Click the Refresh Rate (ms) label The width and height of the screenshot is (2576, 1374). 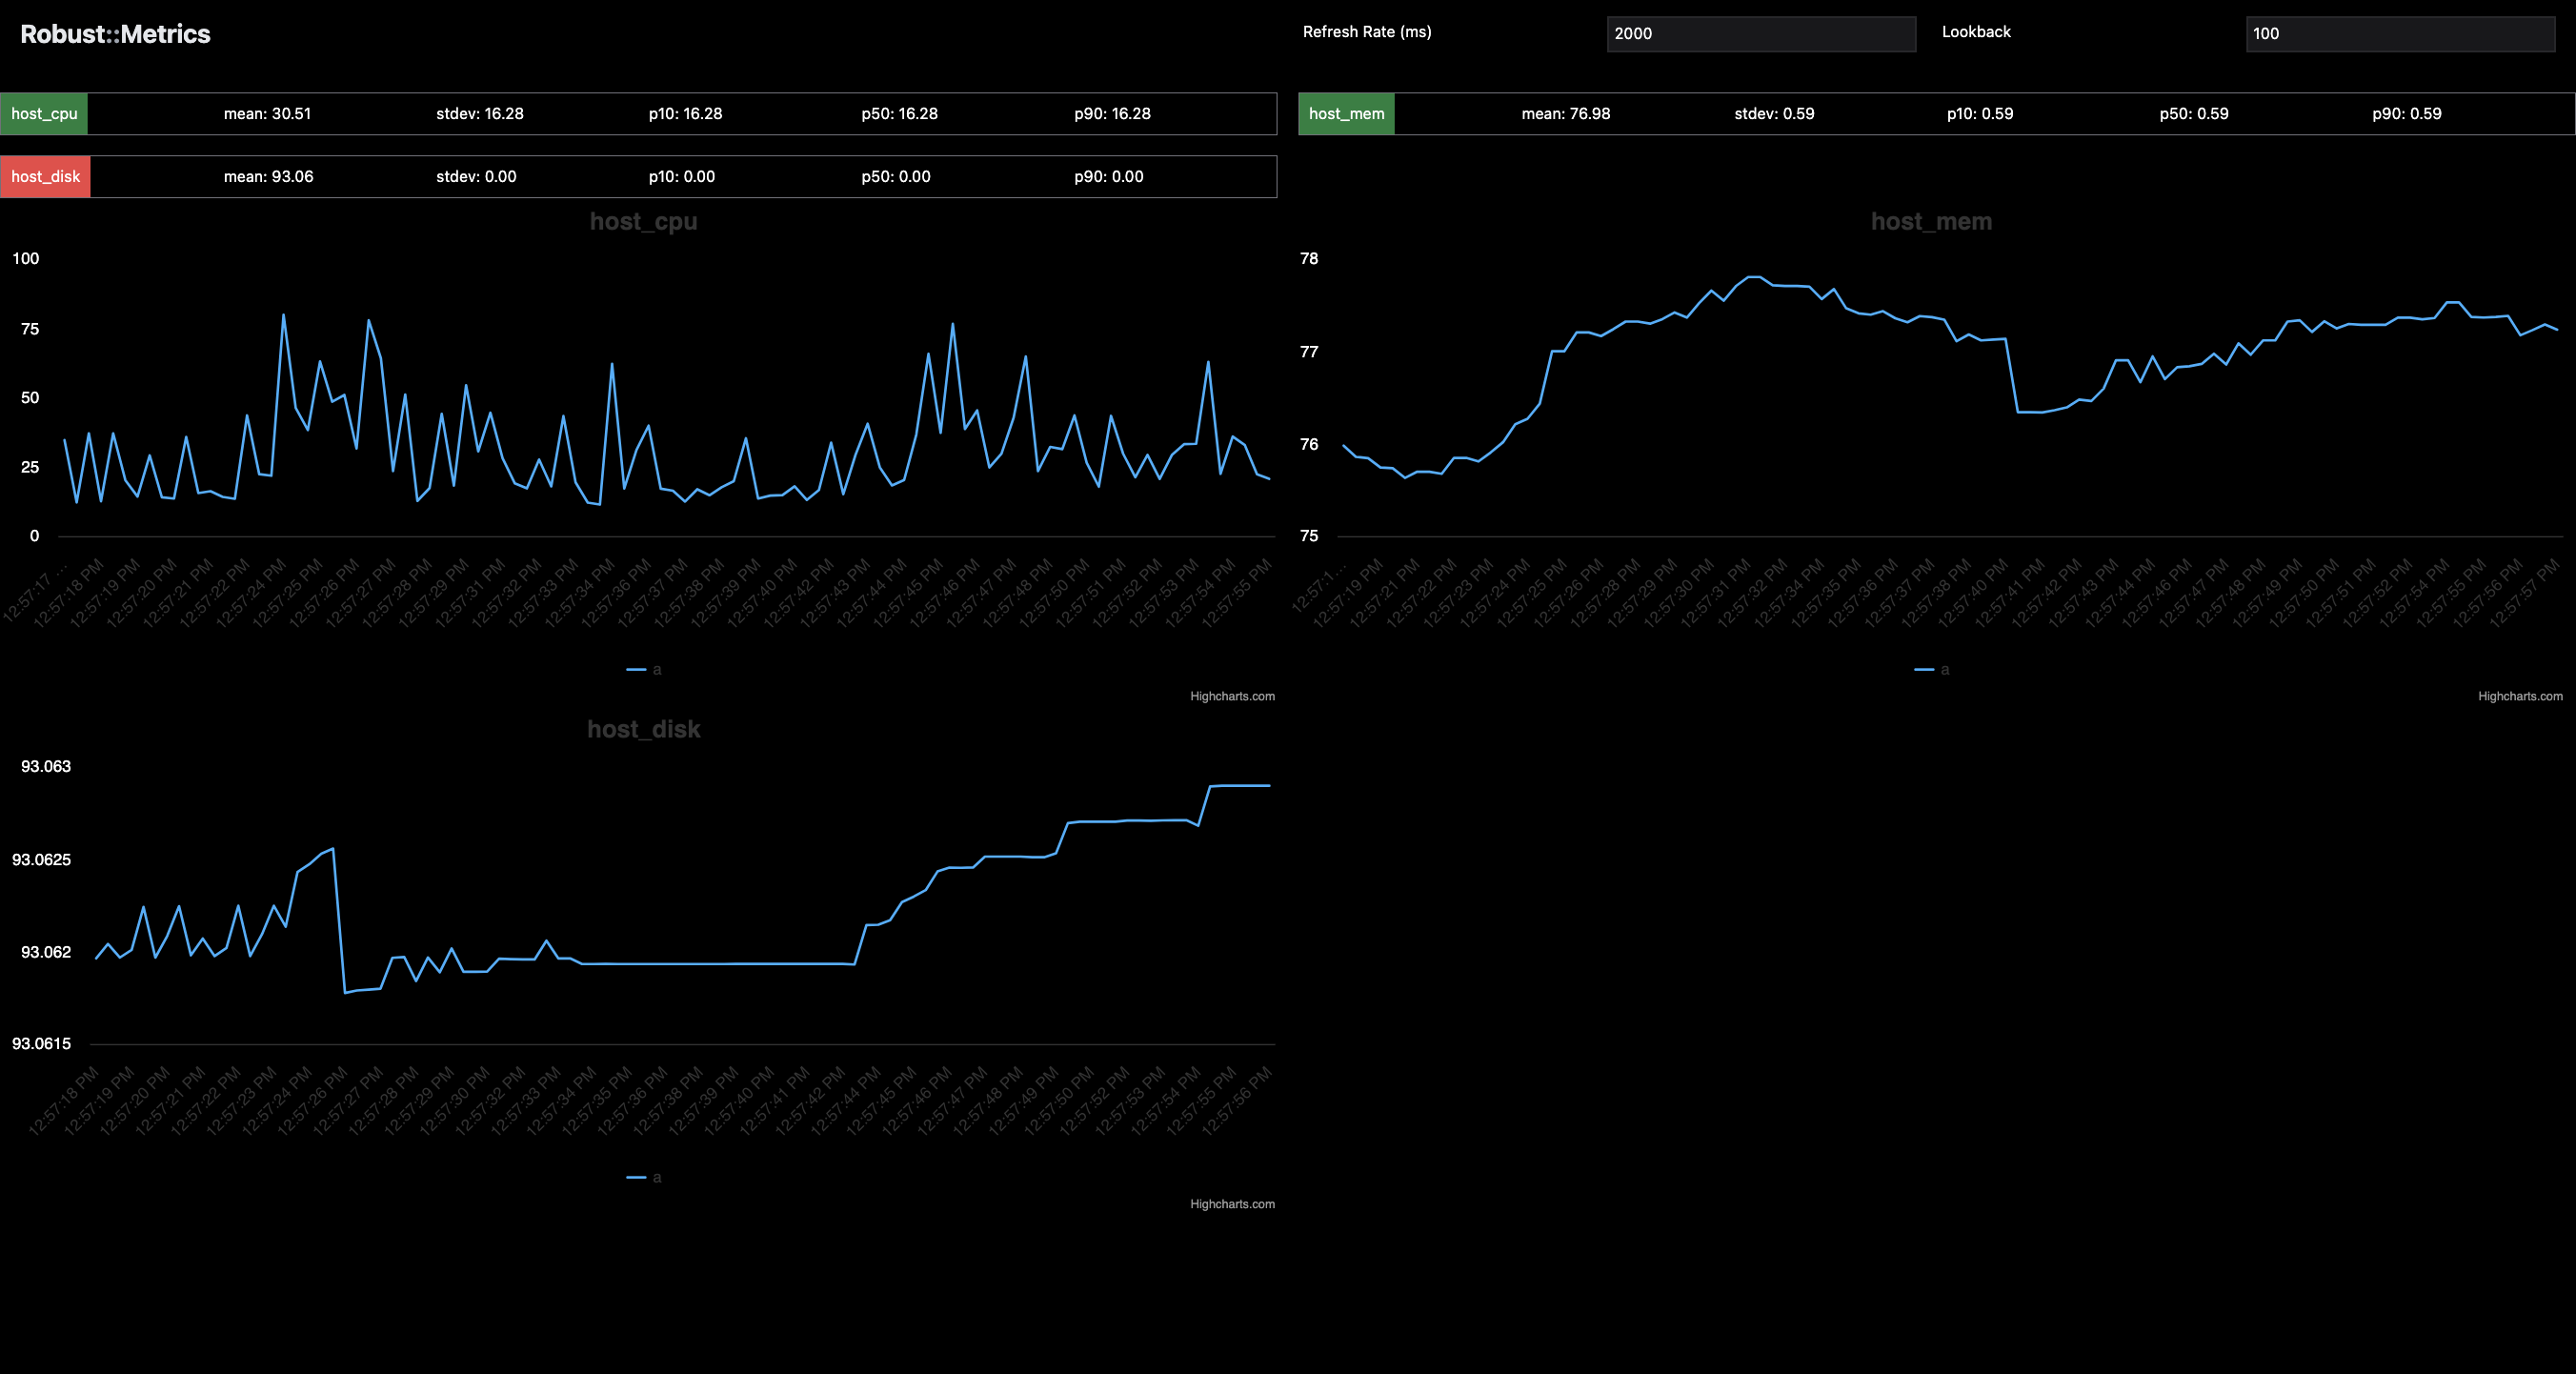click(1367, 32)
